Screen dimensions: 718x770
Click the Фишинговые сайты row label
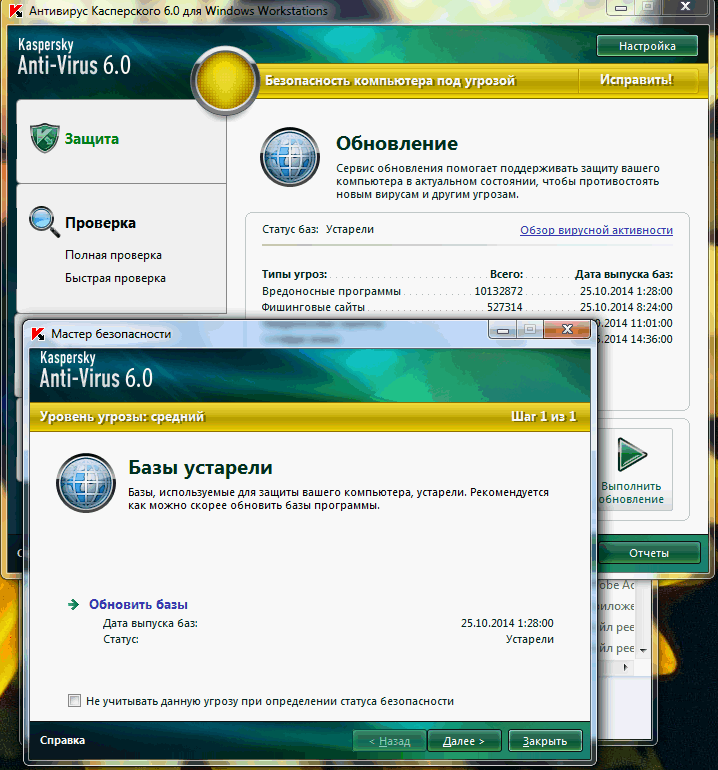point(313,307)
